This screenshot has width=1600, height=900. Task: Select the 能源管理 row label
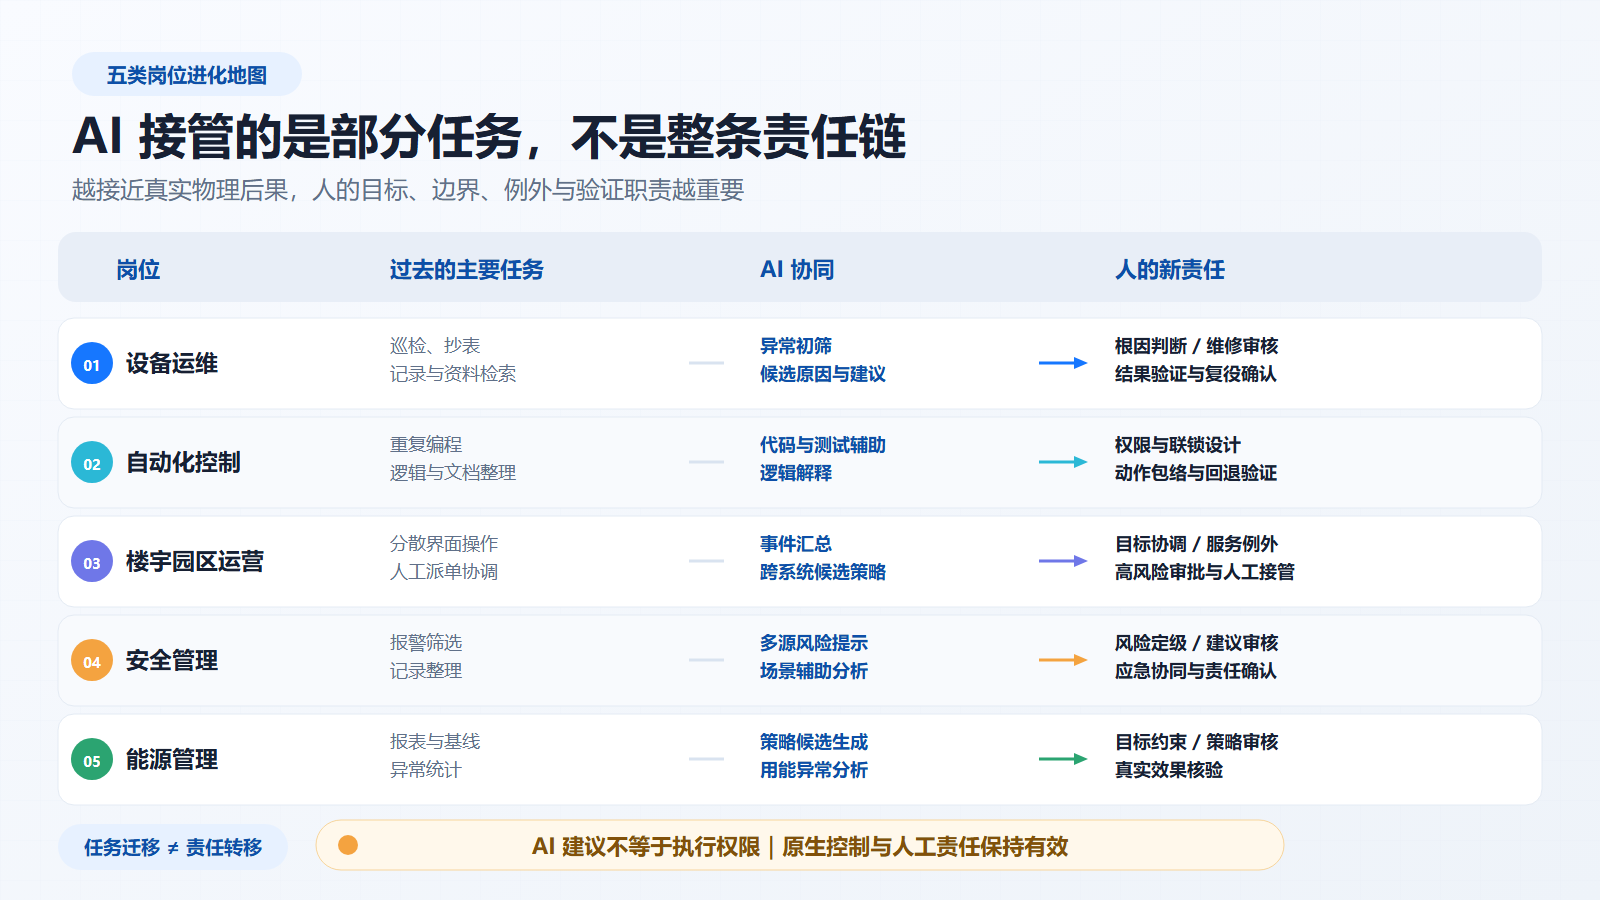coord(172,759)
